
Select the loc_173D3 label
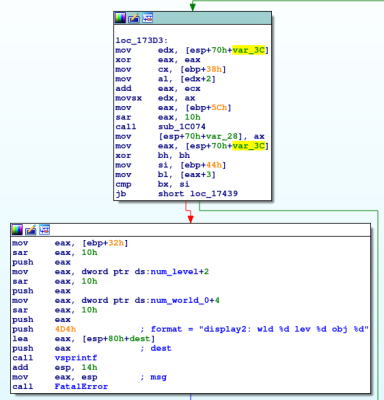pyautogui.click(x=142, y=41)
